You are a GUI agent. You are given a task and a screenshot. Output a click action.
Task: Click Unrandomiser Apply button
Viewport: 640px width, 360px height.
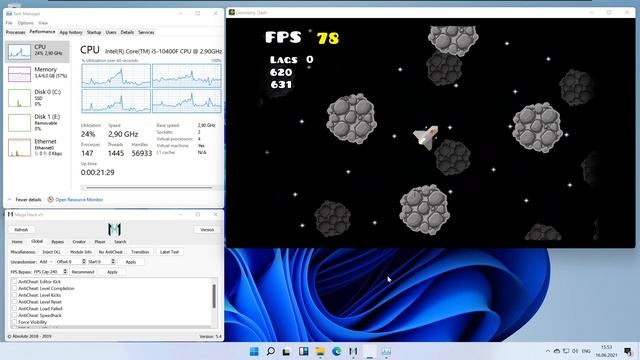[131, 262]
